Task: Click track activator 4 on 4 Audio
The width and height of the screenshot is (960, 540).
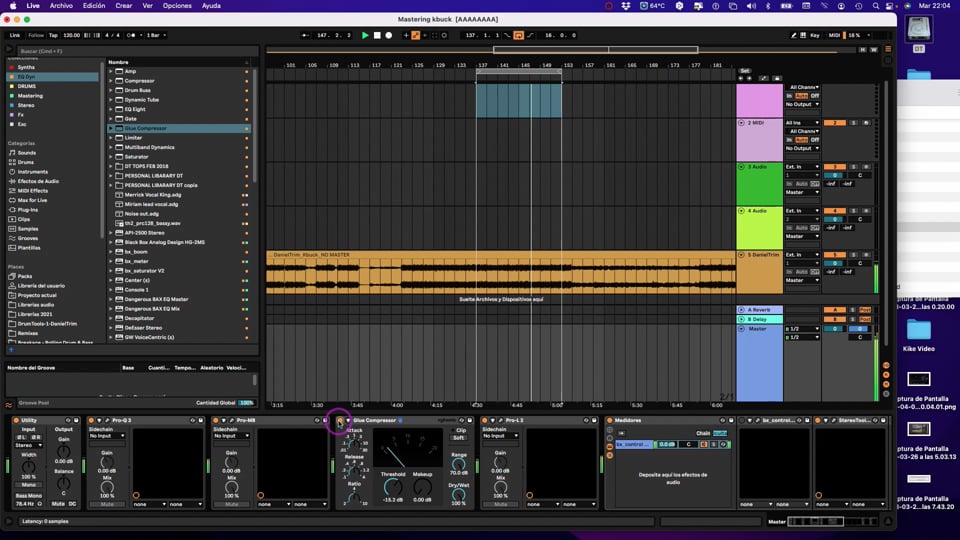Action: pos(834,211)
